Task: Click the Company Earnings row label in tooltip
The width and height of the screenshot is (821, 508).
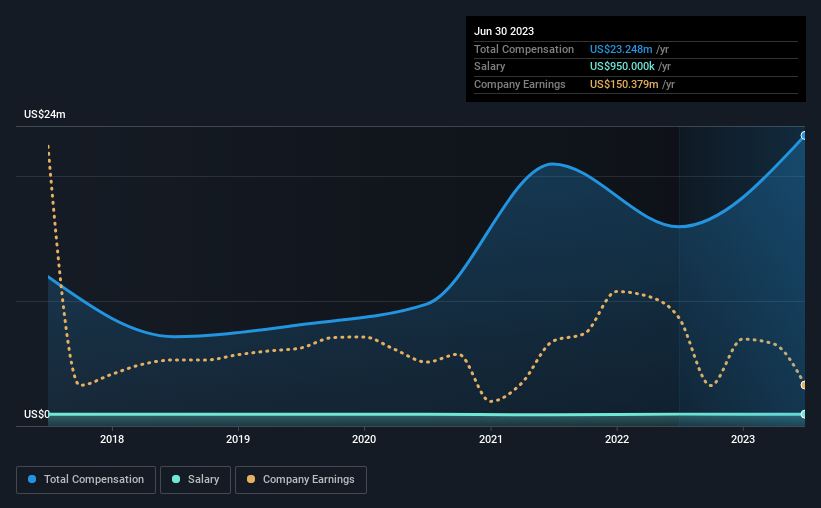Action: (x=519, y=84)
